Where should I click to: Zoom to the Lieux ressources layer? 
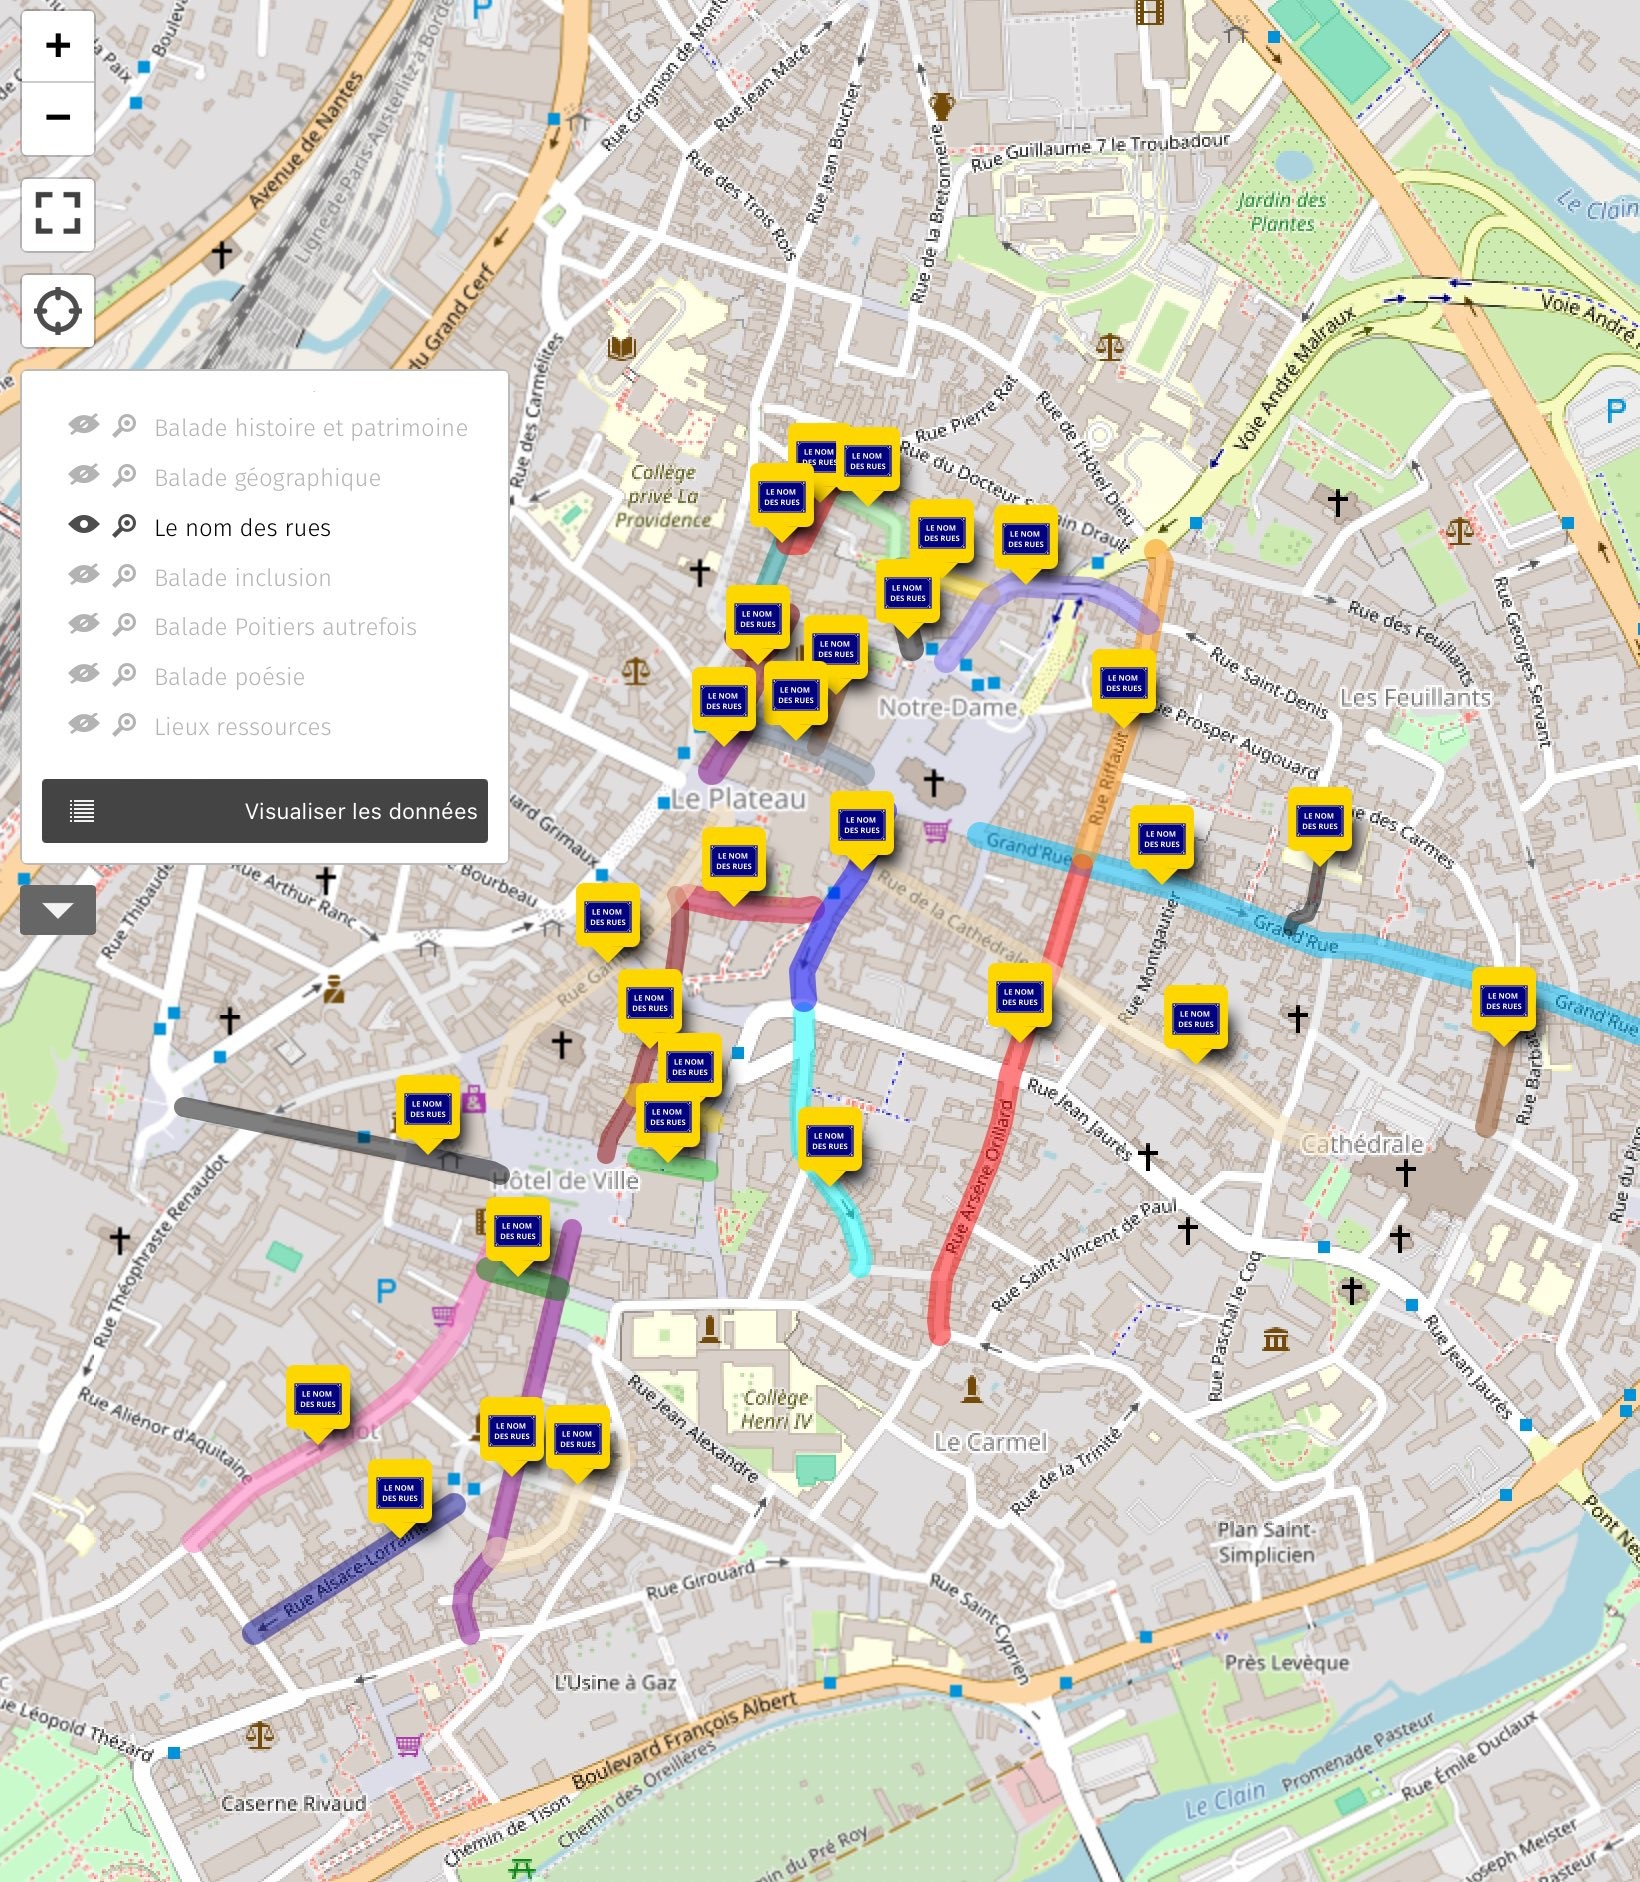pyautogui.click(x=125, y=725)
